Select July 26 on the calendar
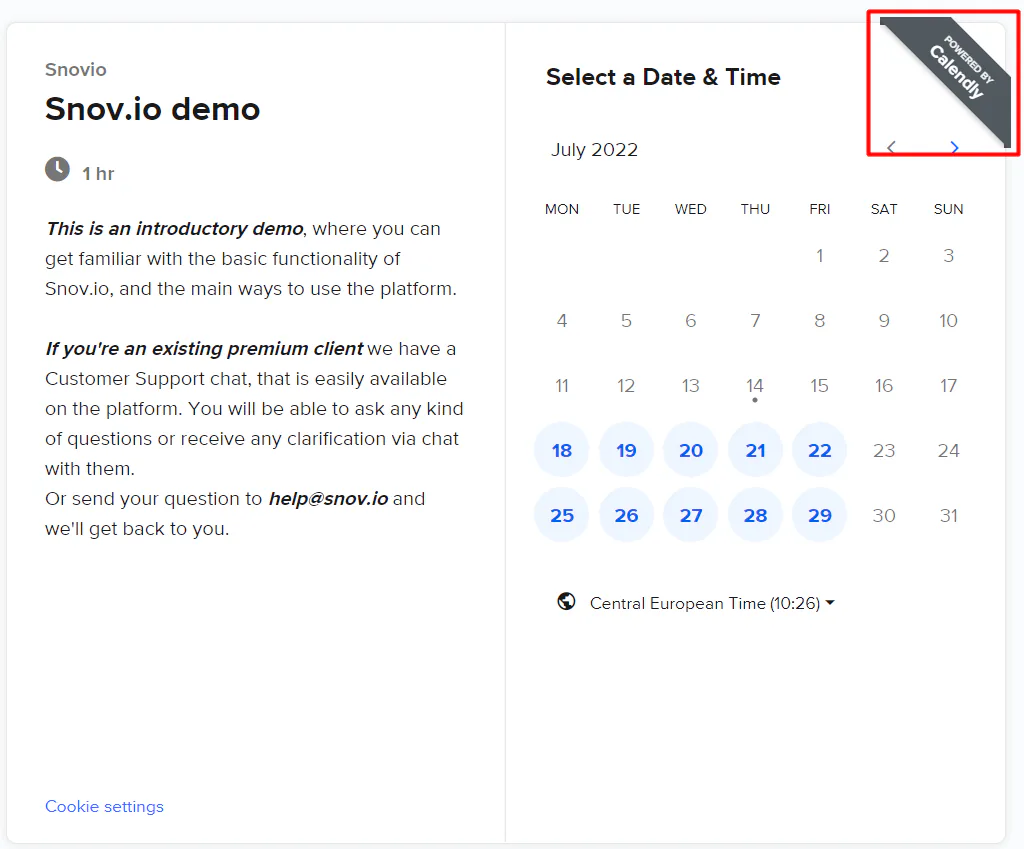The width and height of the screenshot is (1024, 849). (626, 515)
